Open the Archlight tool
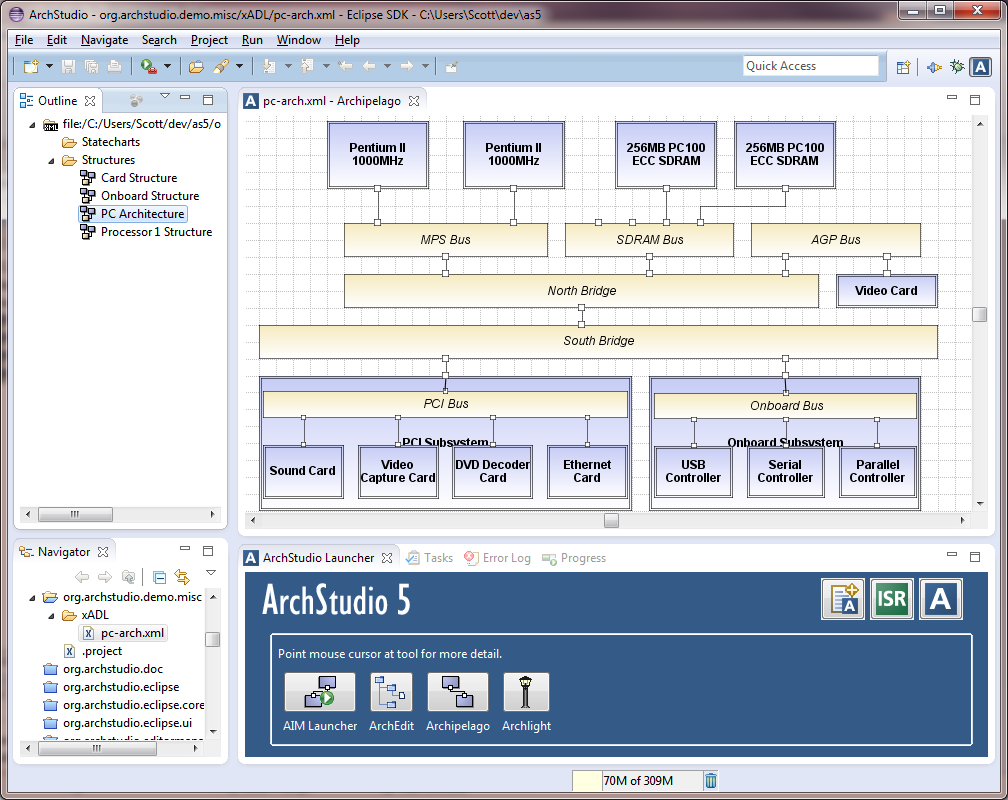The image size is (1008, 800). coord(526,692)
